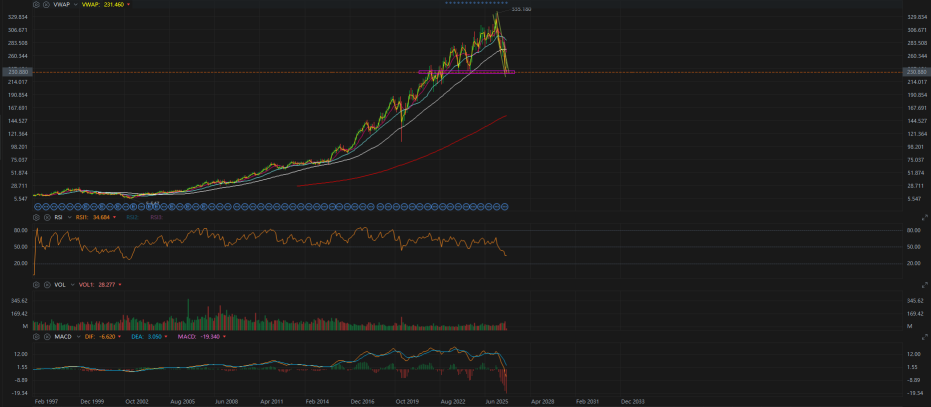Remove the VWAP indicator with its X icon
The height and width of the screenshot is (407, 931).
tap(46, 4)
